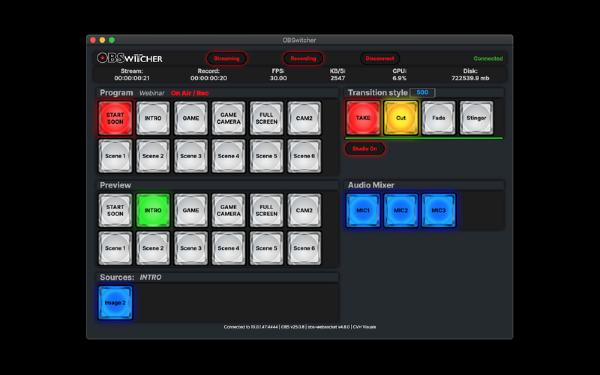Viewport: 600px width, 375px height.
Task: Toggle the Studio On mode button
Action: pyautogui.click(x=365, y=148)
